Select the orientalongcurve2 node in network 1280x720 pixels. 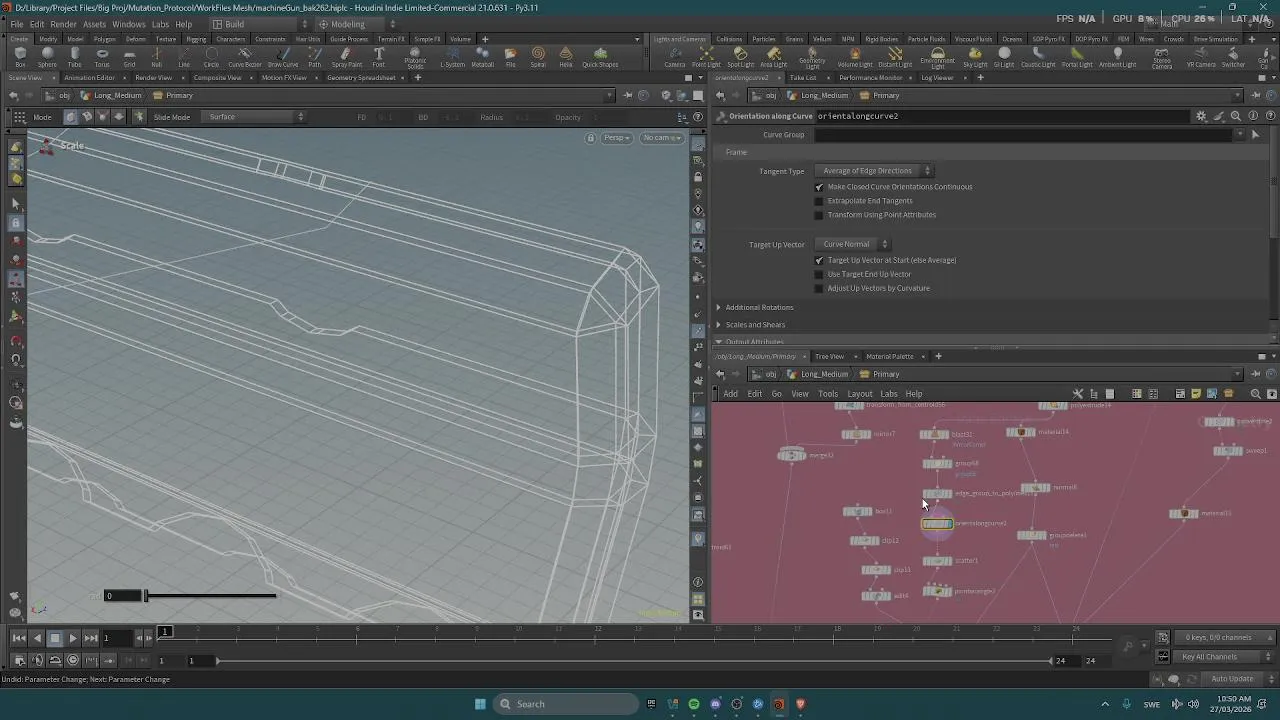(937, 524)
